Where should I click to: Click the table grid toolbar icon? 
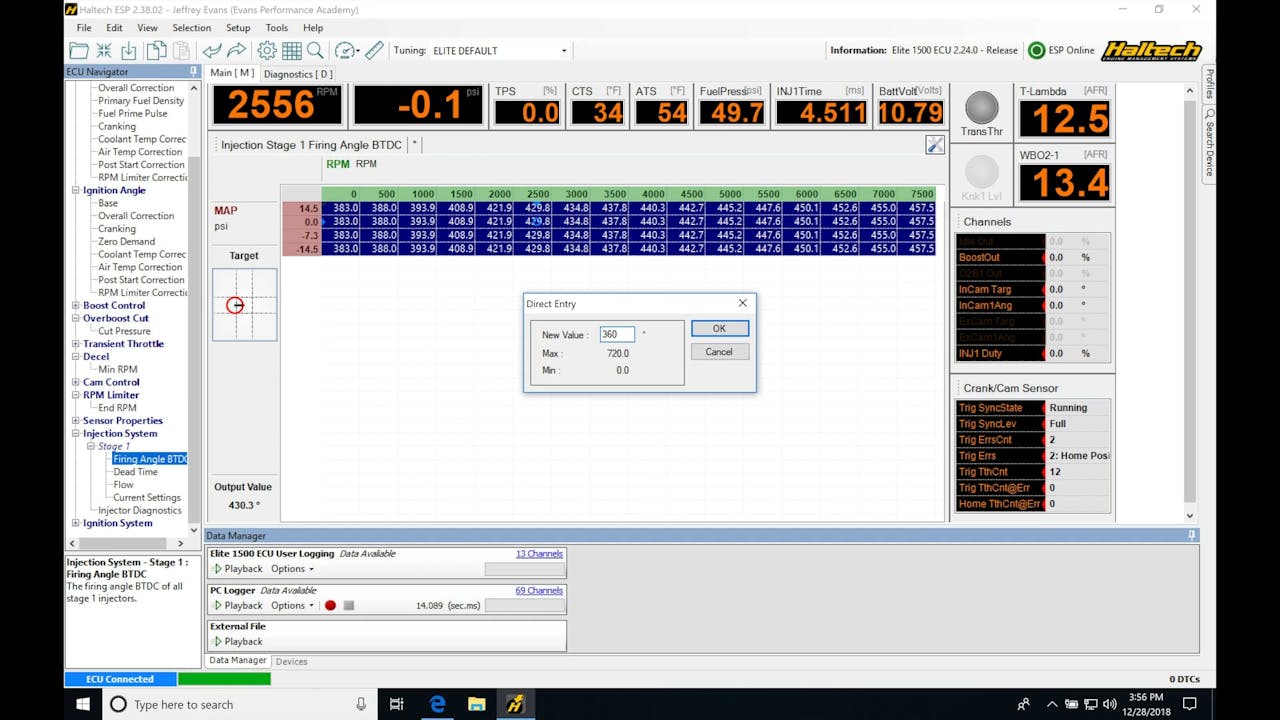[291, 51]
